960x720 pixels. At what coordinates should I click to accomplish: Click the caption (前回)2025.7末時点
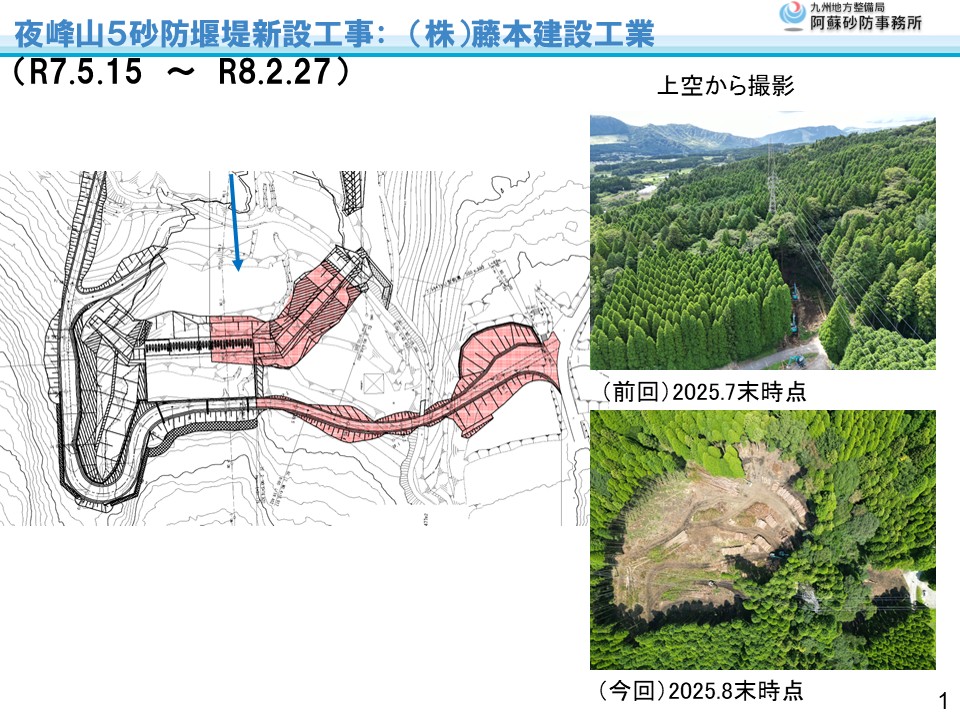click(701, 391)
